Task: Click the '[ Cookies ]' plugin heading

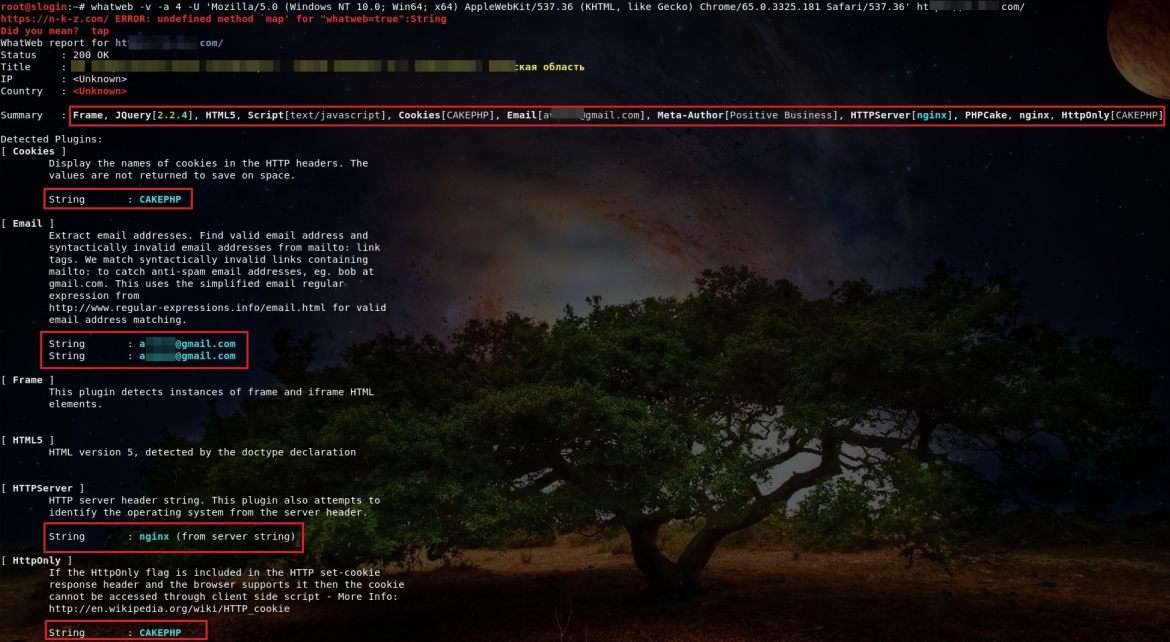Action: 34,151
